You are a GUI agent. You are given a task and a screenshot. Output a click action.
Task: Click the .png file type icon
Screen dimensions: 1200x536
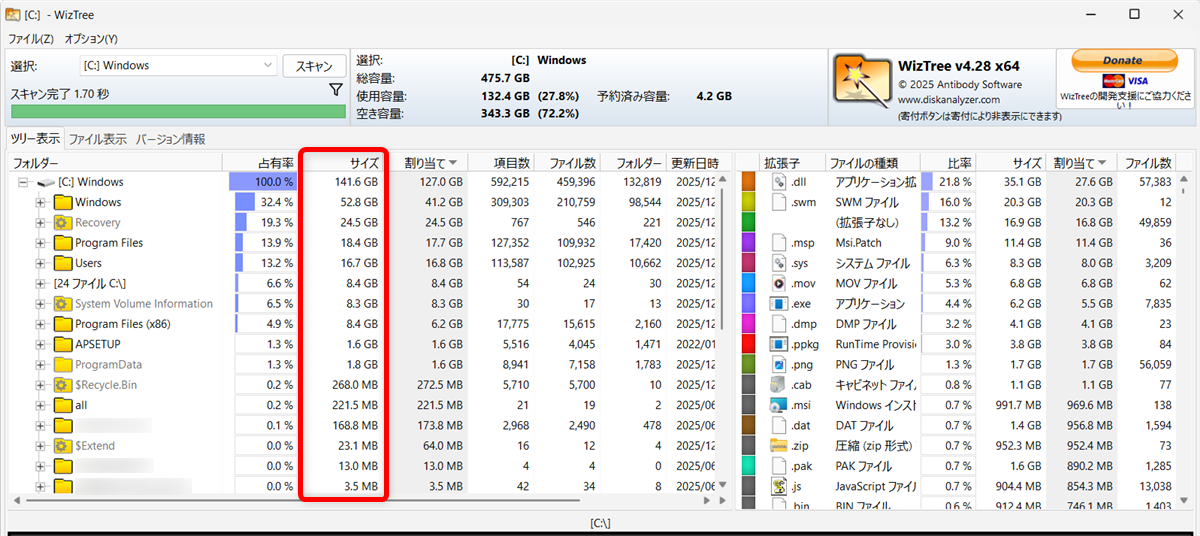click(x=779, y=365)
